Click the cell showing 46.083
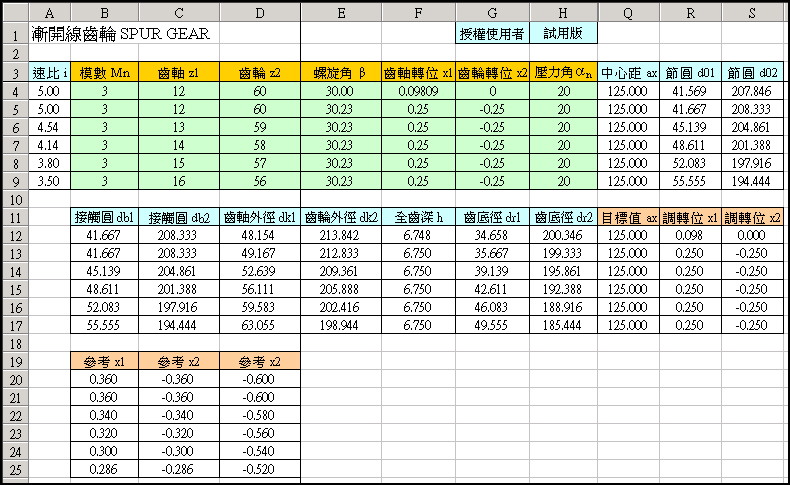Image resolution: width=790 pixels, height=485 pixels. [492, 308]
